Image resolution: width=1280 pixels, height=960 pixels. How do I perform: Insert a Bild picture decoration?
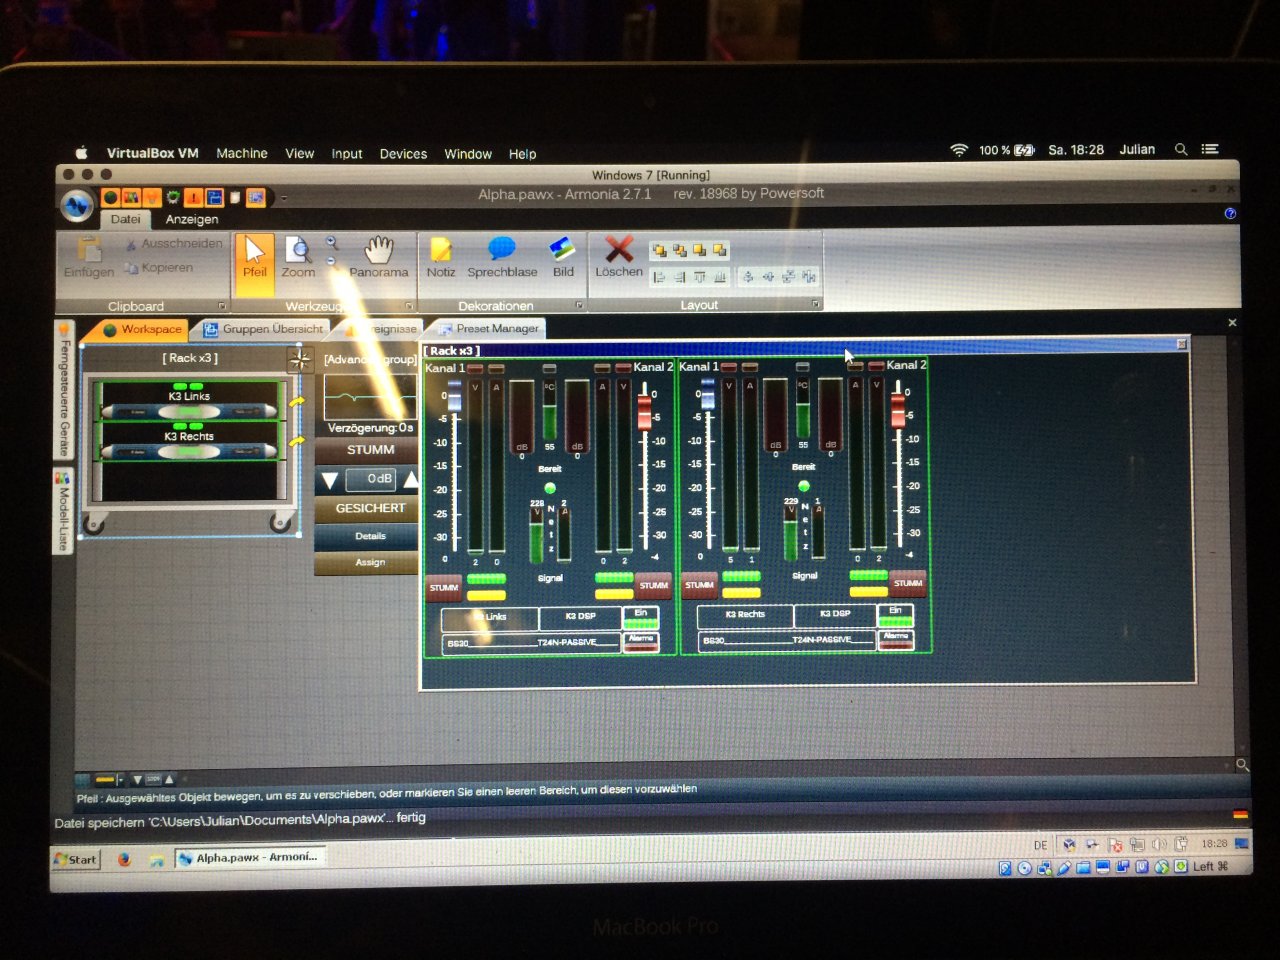pyautogui.click(x=563, y=257)
